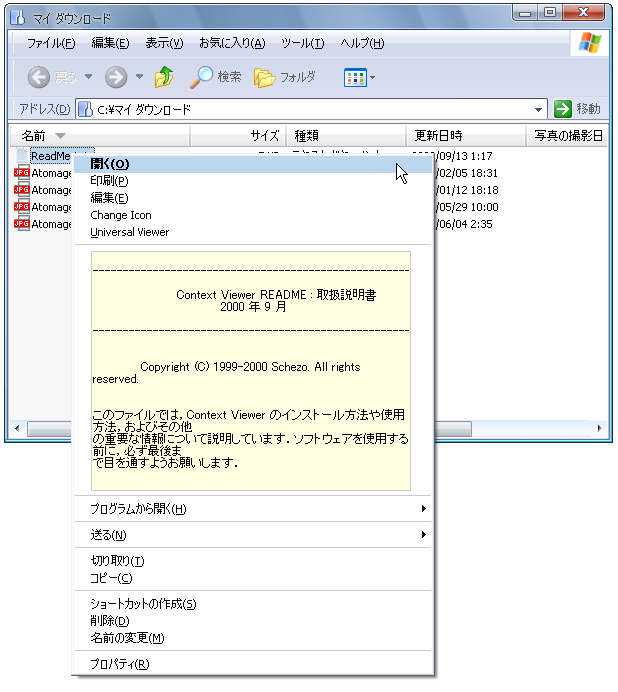Screen dimensions: 618x692
Task: Click the Windows flag logo
Action: pos(590,43)
